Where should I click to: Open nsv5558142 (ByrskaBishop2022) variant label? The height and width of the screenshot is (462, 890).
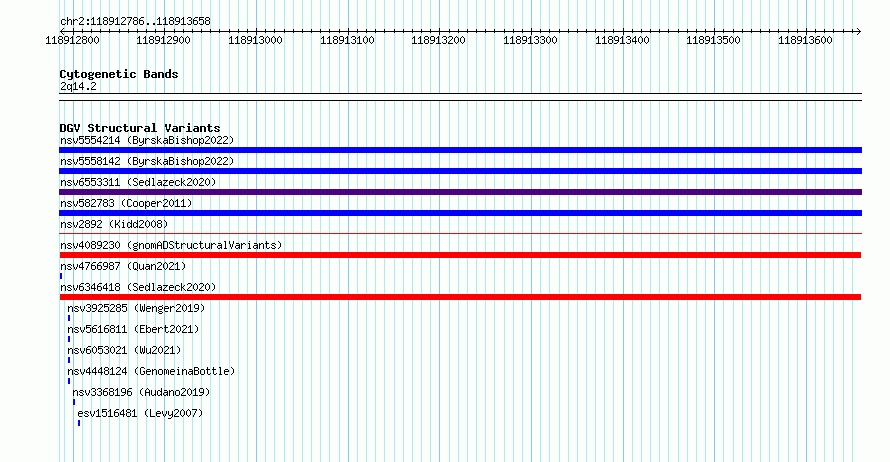tap(147, 161)
